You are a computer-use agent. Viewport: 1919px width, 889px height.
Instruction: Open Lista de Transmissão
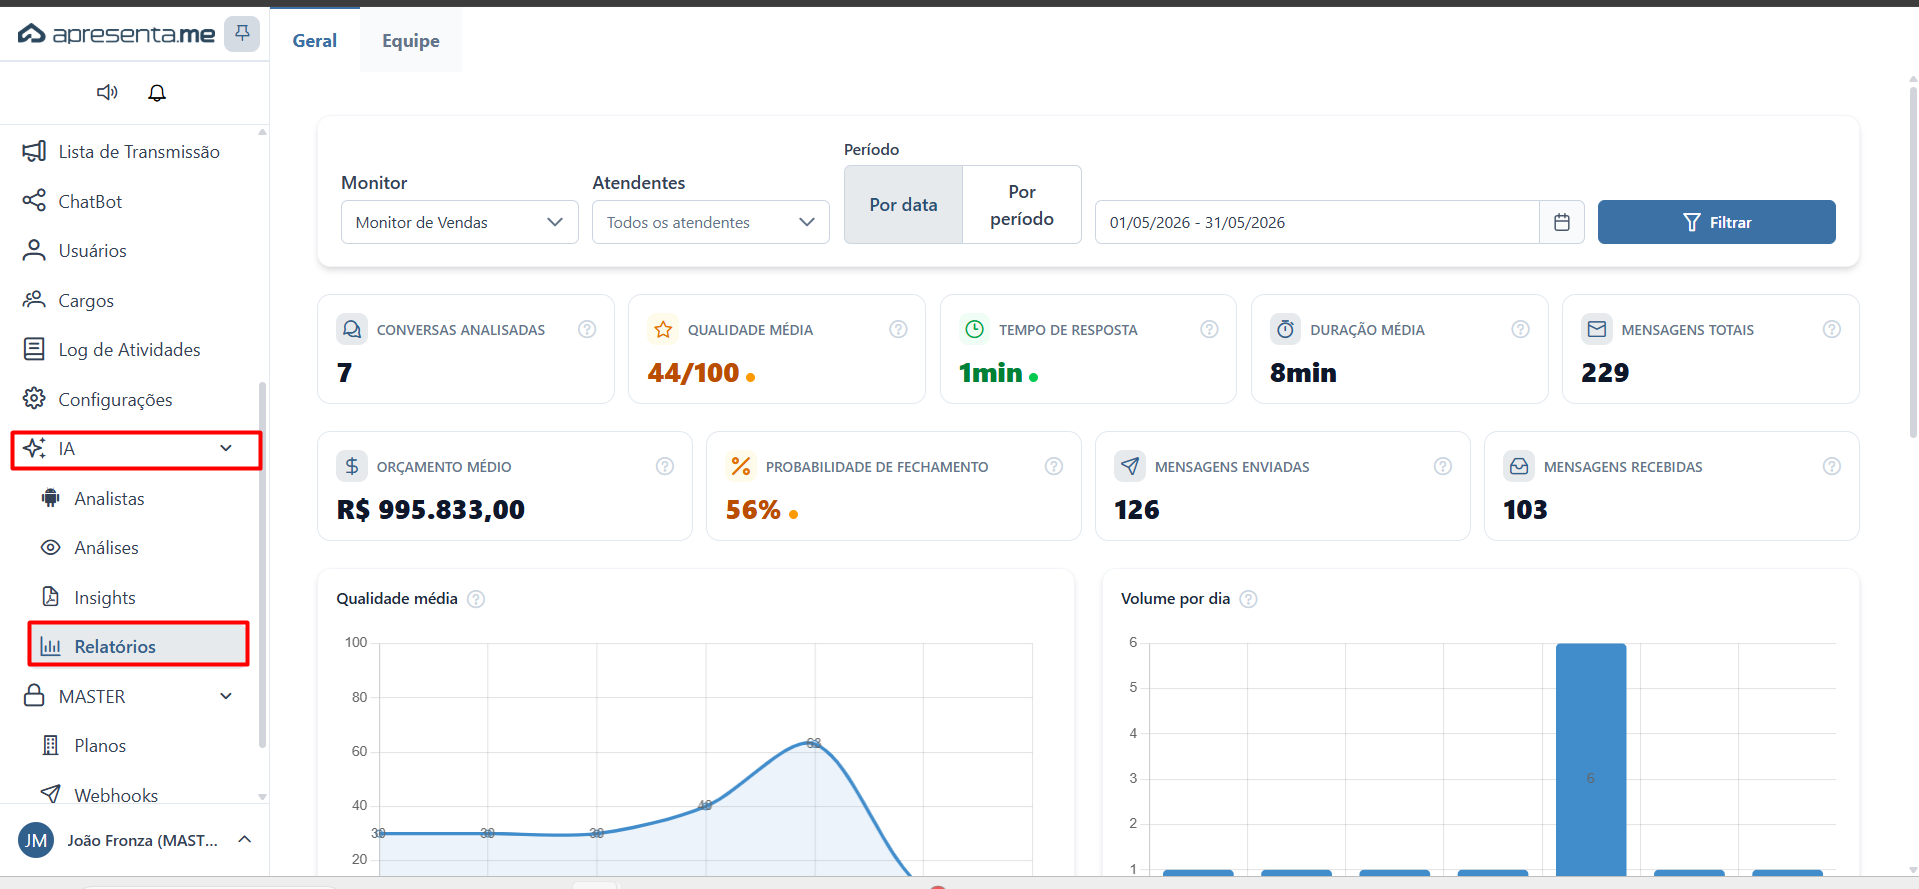tap(134, 152)
